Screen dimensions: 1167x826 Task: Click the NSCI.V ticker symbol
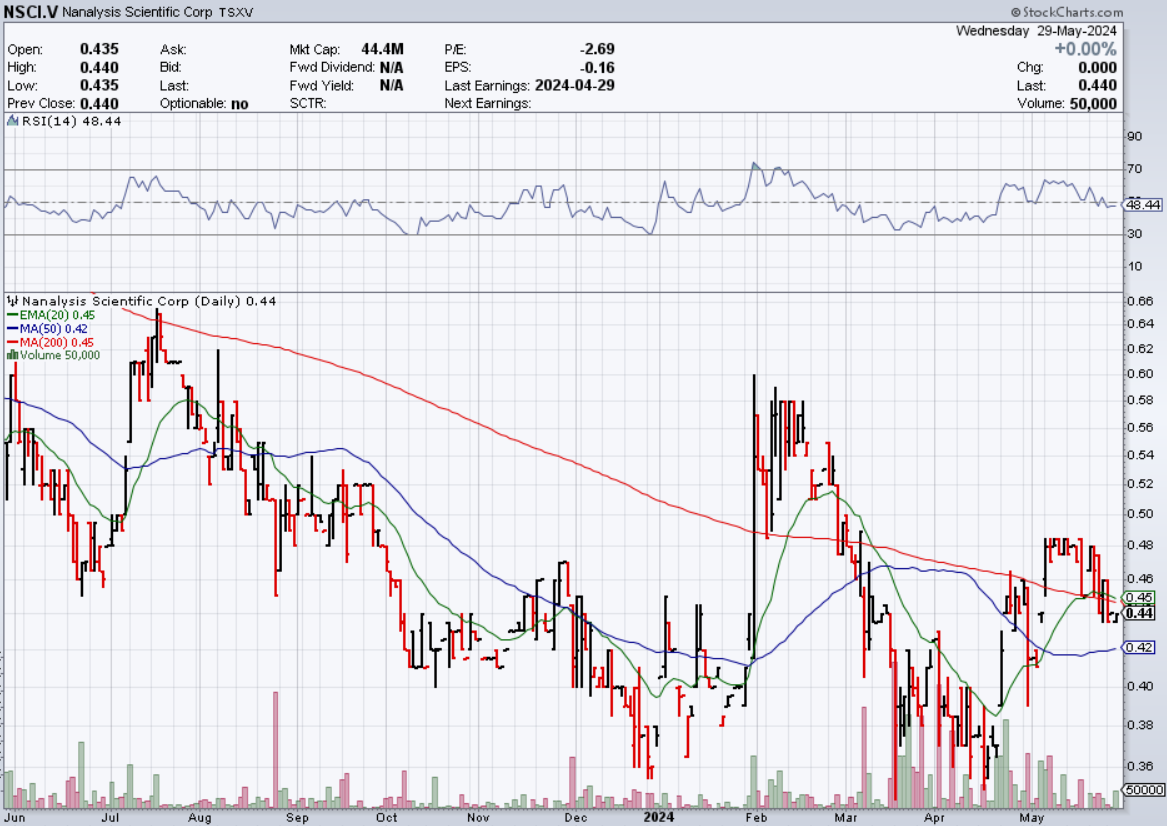pos(30,12)
